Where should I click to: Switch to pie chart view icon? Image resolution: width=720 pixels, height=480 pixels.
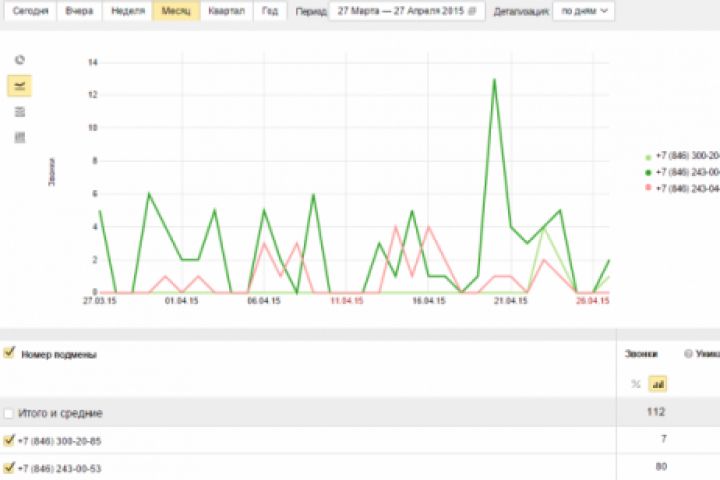pyautogui.click(x=20, y=60)
